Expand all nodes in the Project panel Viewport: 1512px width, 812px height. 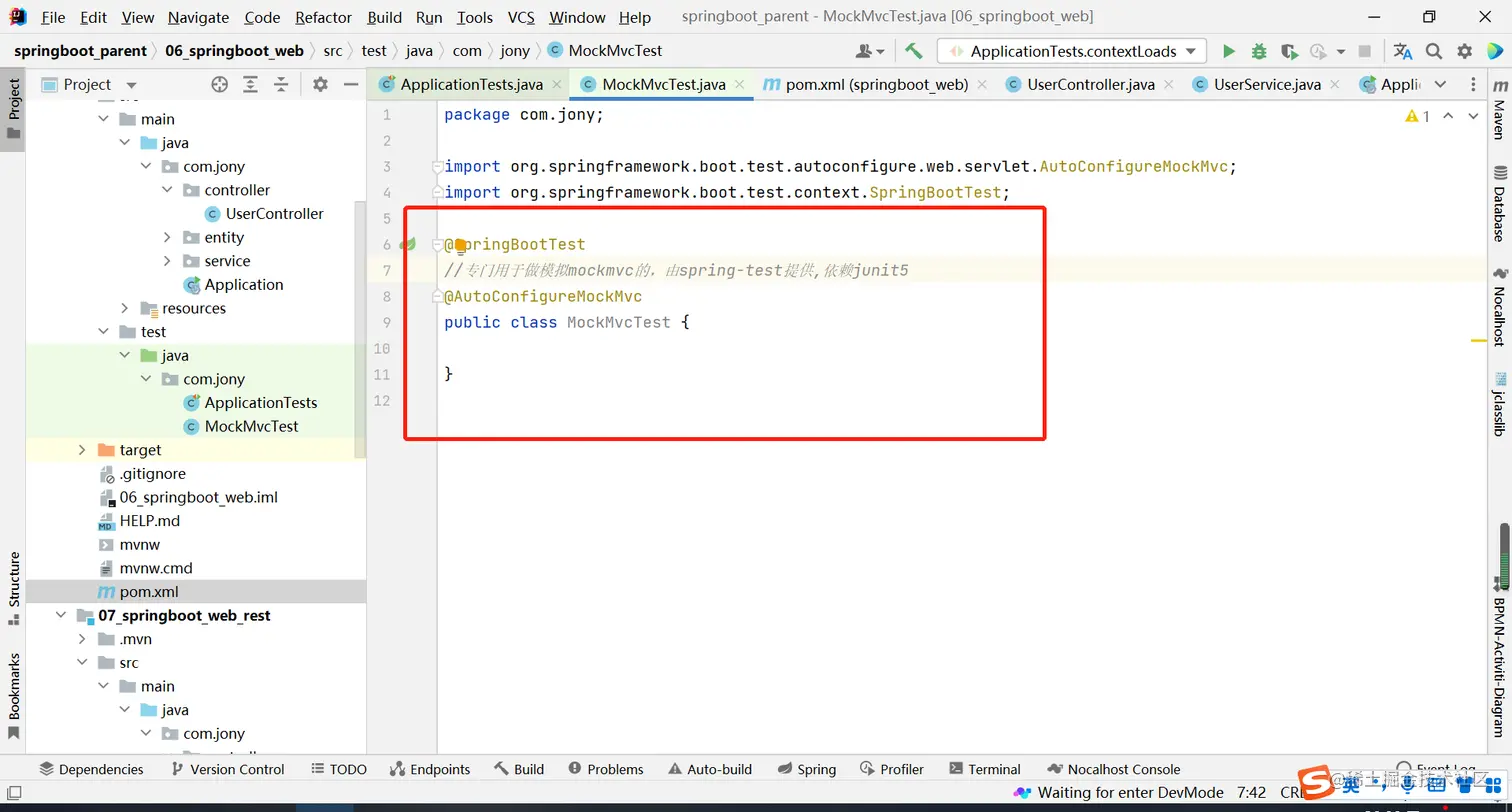point(251,85)
